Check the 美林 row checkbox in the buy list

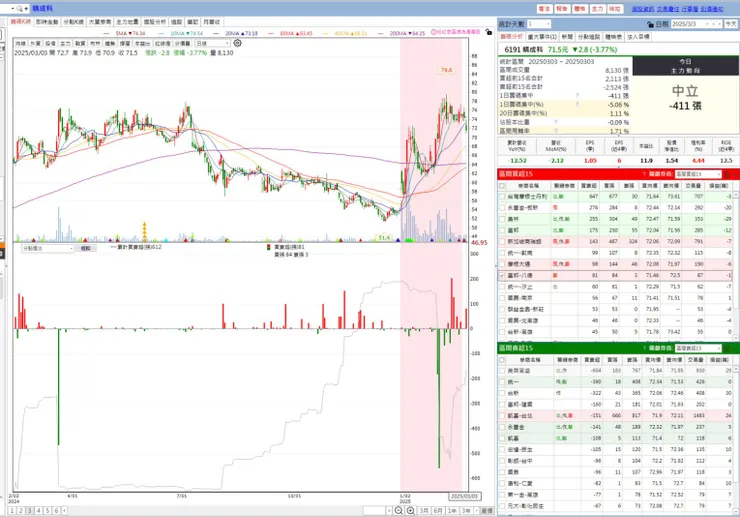pyautogui.click(x=502, y=219)
